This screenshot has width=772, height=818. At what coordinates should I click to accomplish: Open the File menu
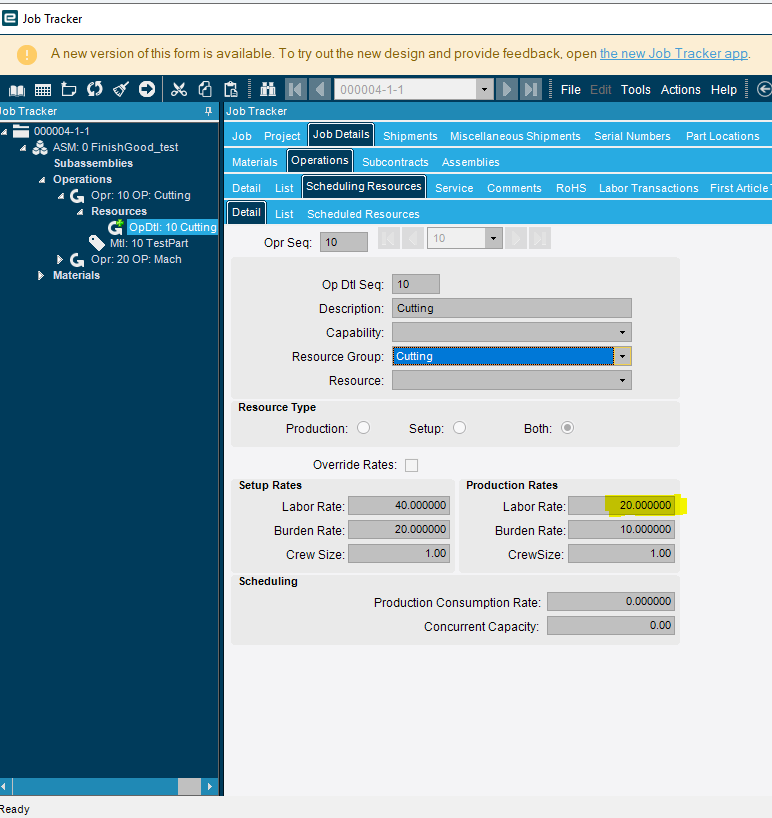[x=571, y=90]
